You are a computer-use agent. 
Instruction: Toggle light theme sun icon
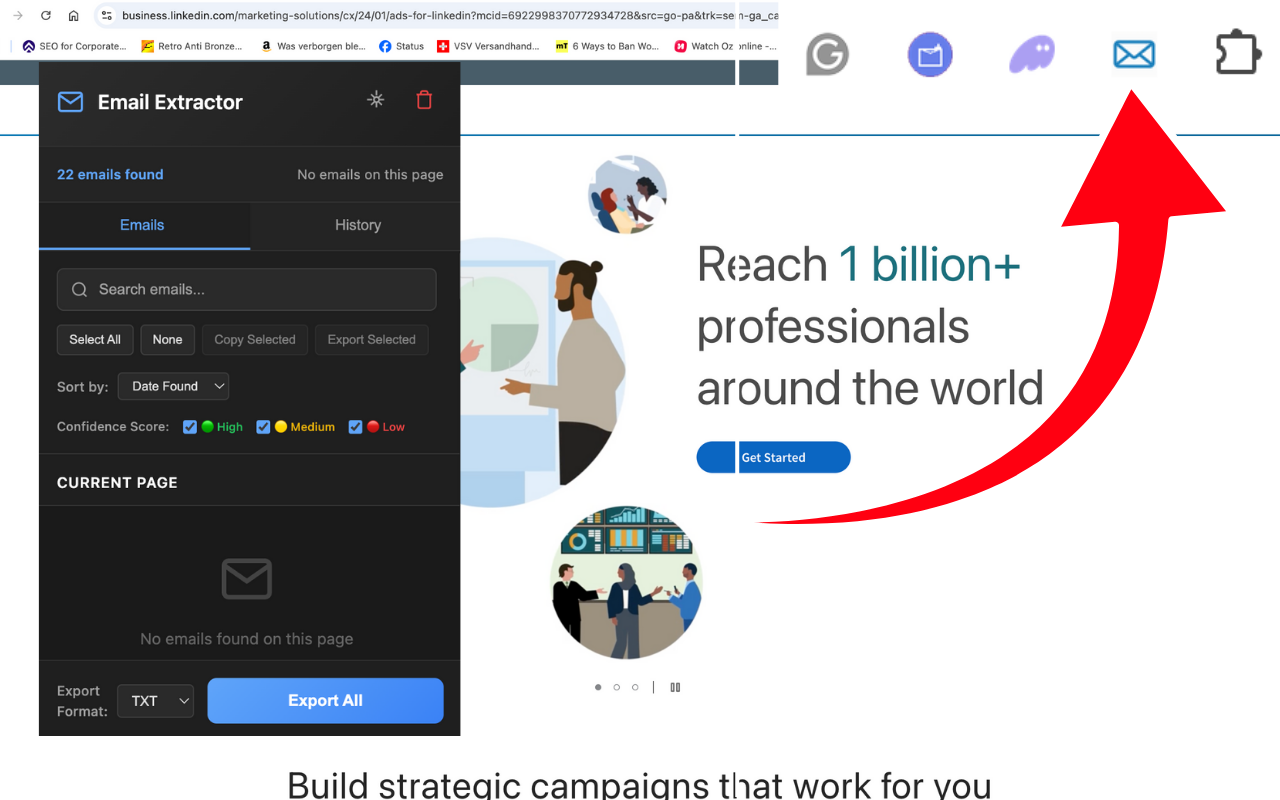point(376,99)
